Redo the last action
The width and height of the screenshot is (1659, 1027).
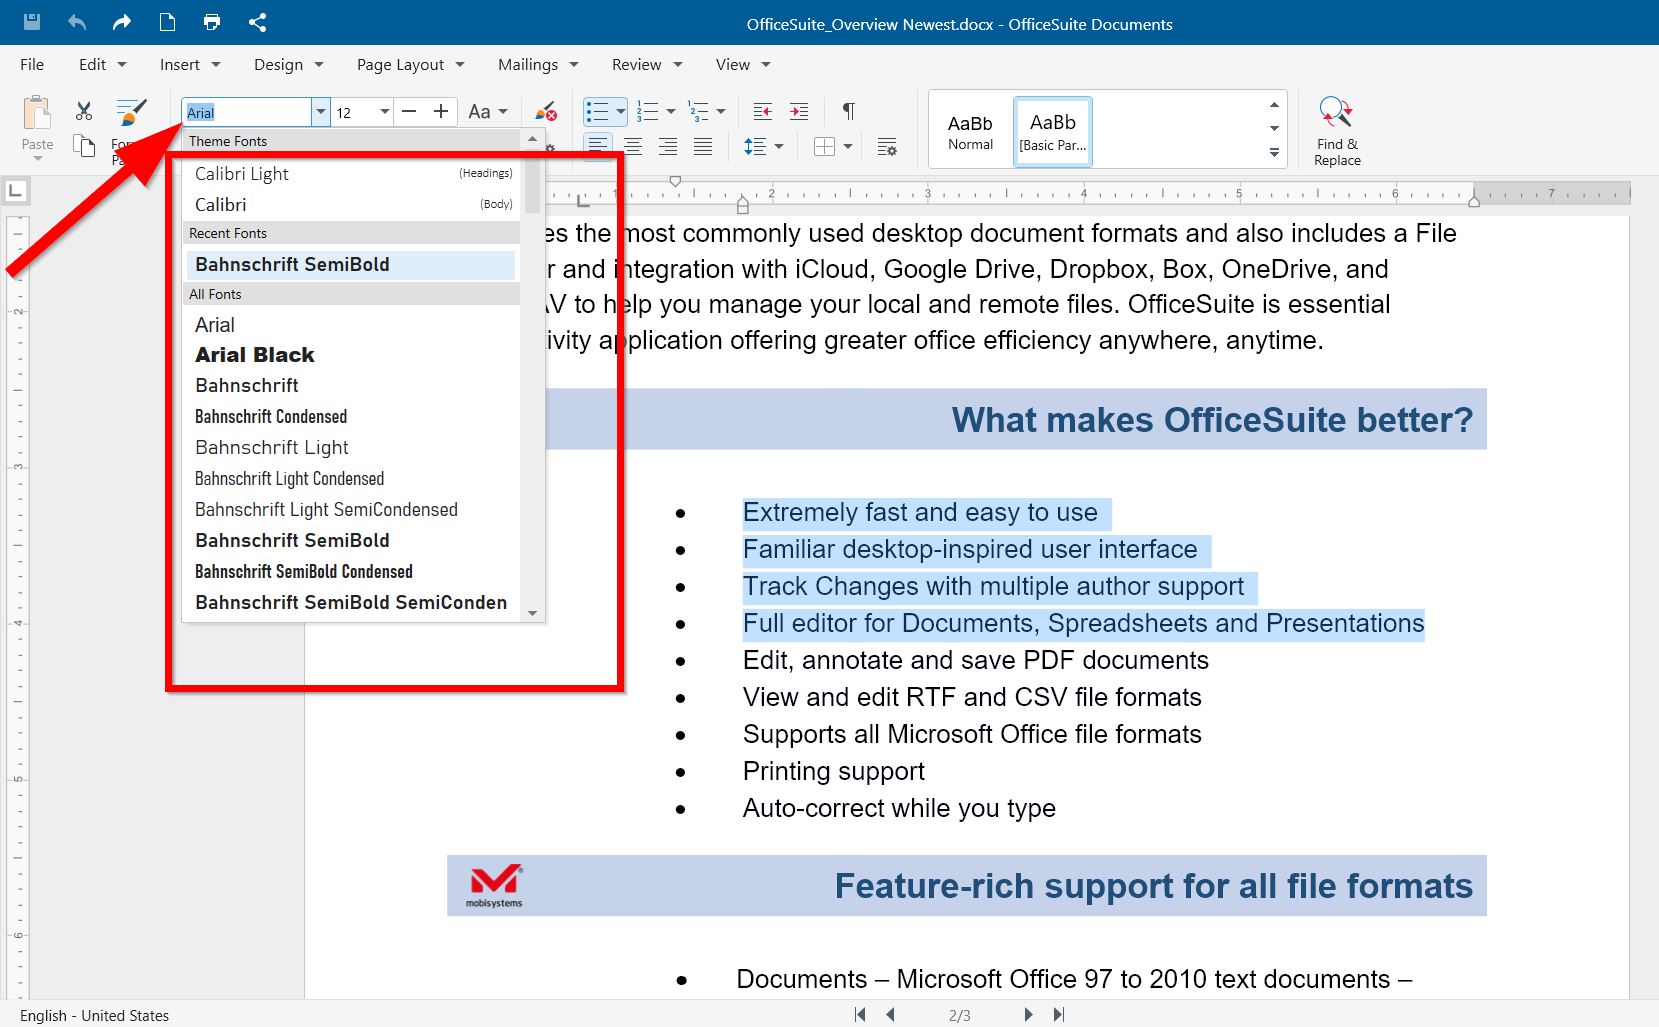point(122,22)
